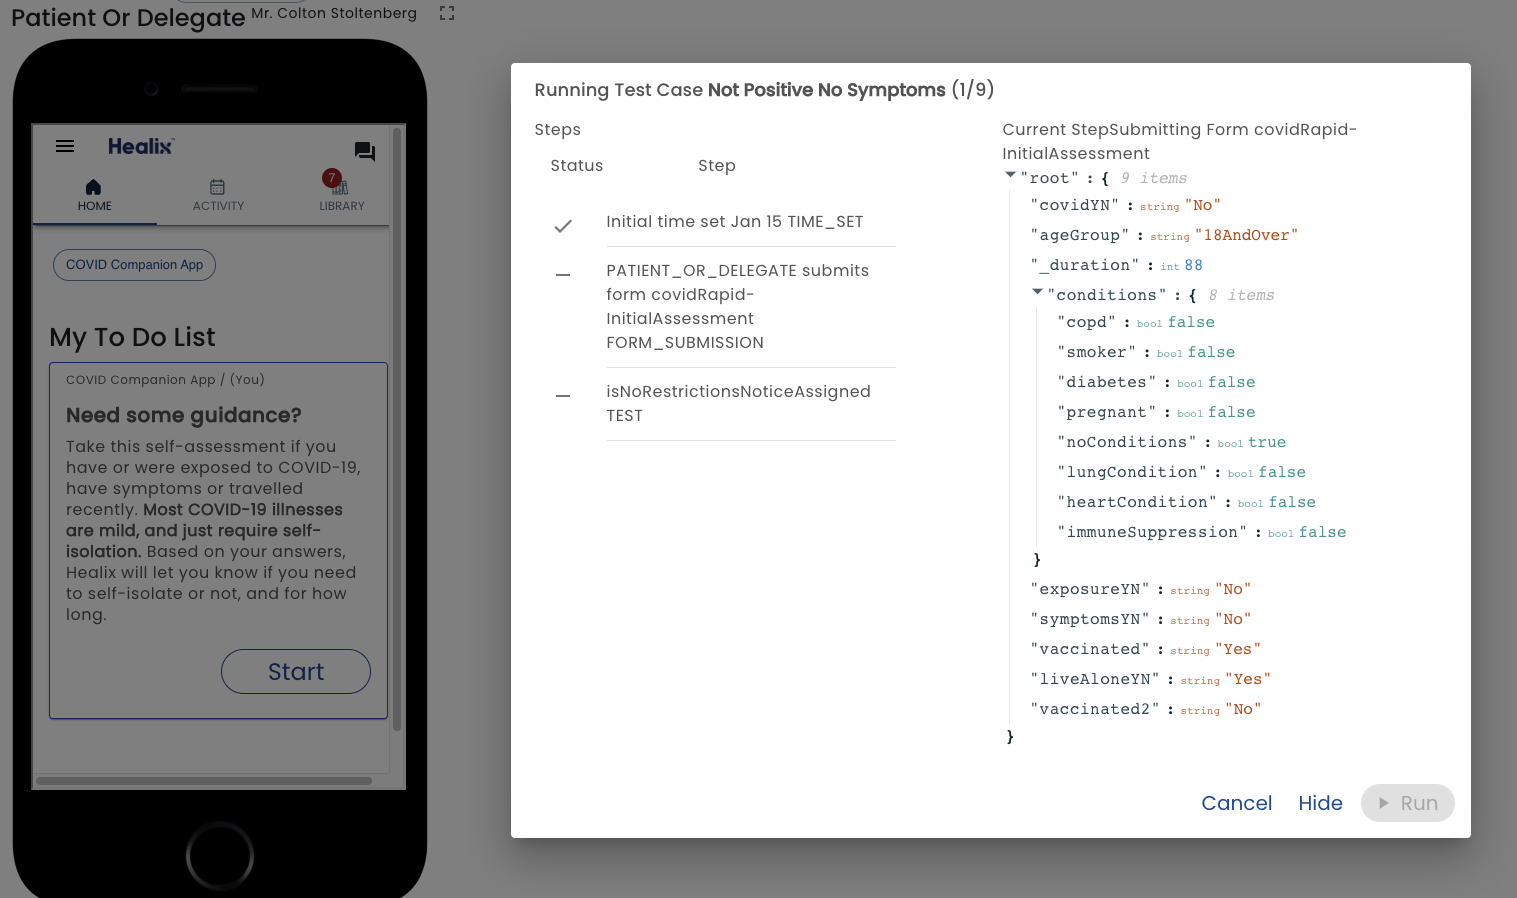Screen dimensions: 1517x898
Task: Select the isNoRestrictionsNoticeAssigned TEST step
Action: pos(738,404)
